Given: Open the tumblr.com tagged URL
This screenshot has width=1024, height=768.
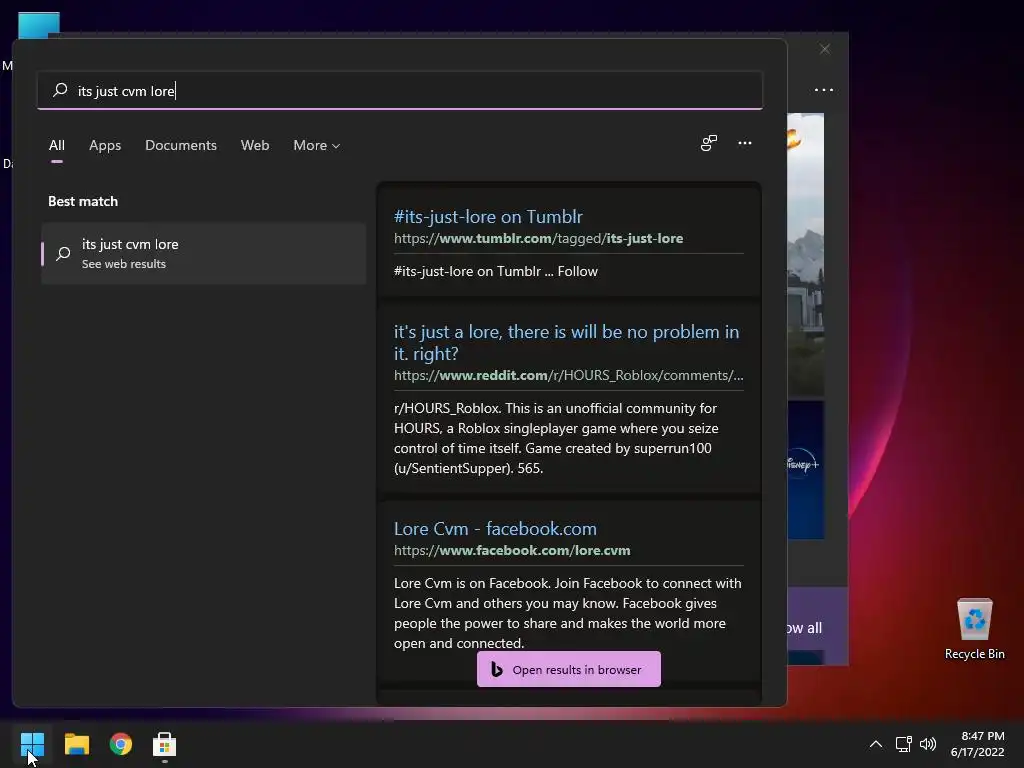Looking at the screenshot, I should click(538, 238).
